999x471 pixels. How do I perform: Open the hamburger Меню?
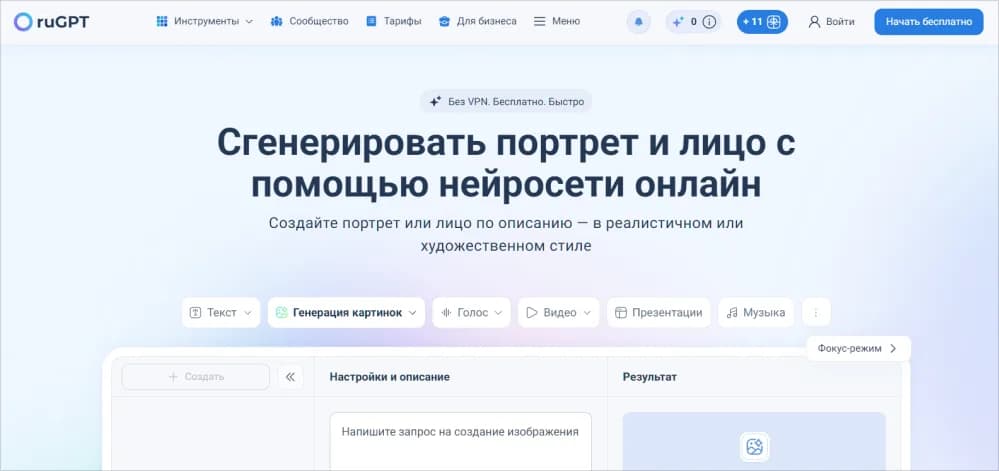click(556, 21)
